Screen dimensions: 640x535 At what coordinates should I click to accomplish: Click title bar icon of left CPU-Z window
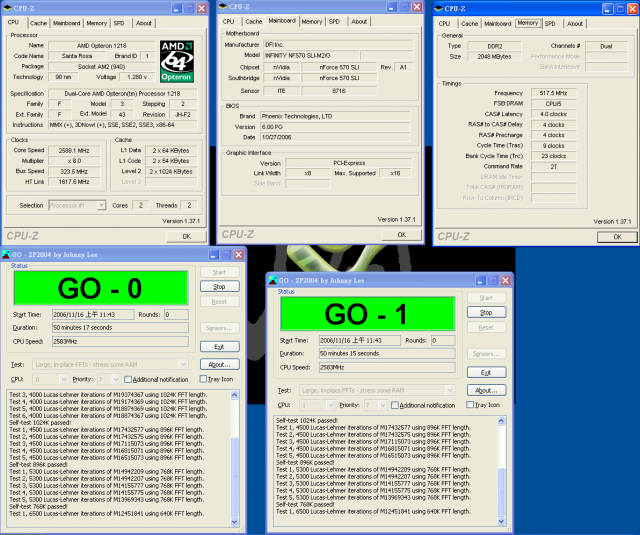point(7,8)
